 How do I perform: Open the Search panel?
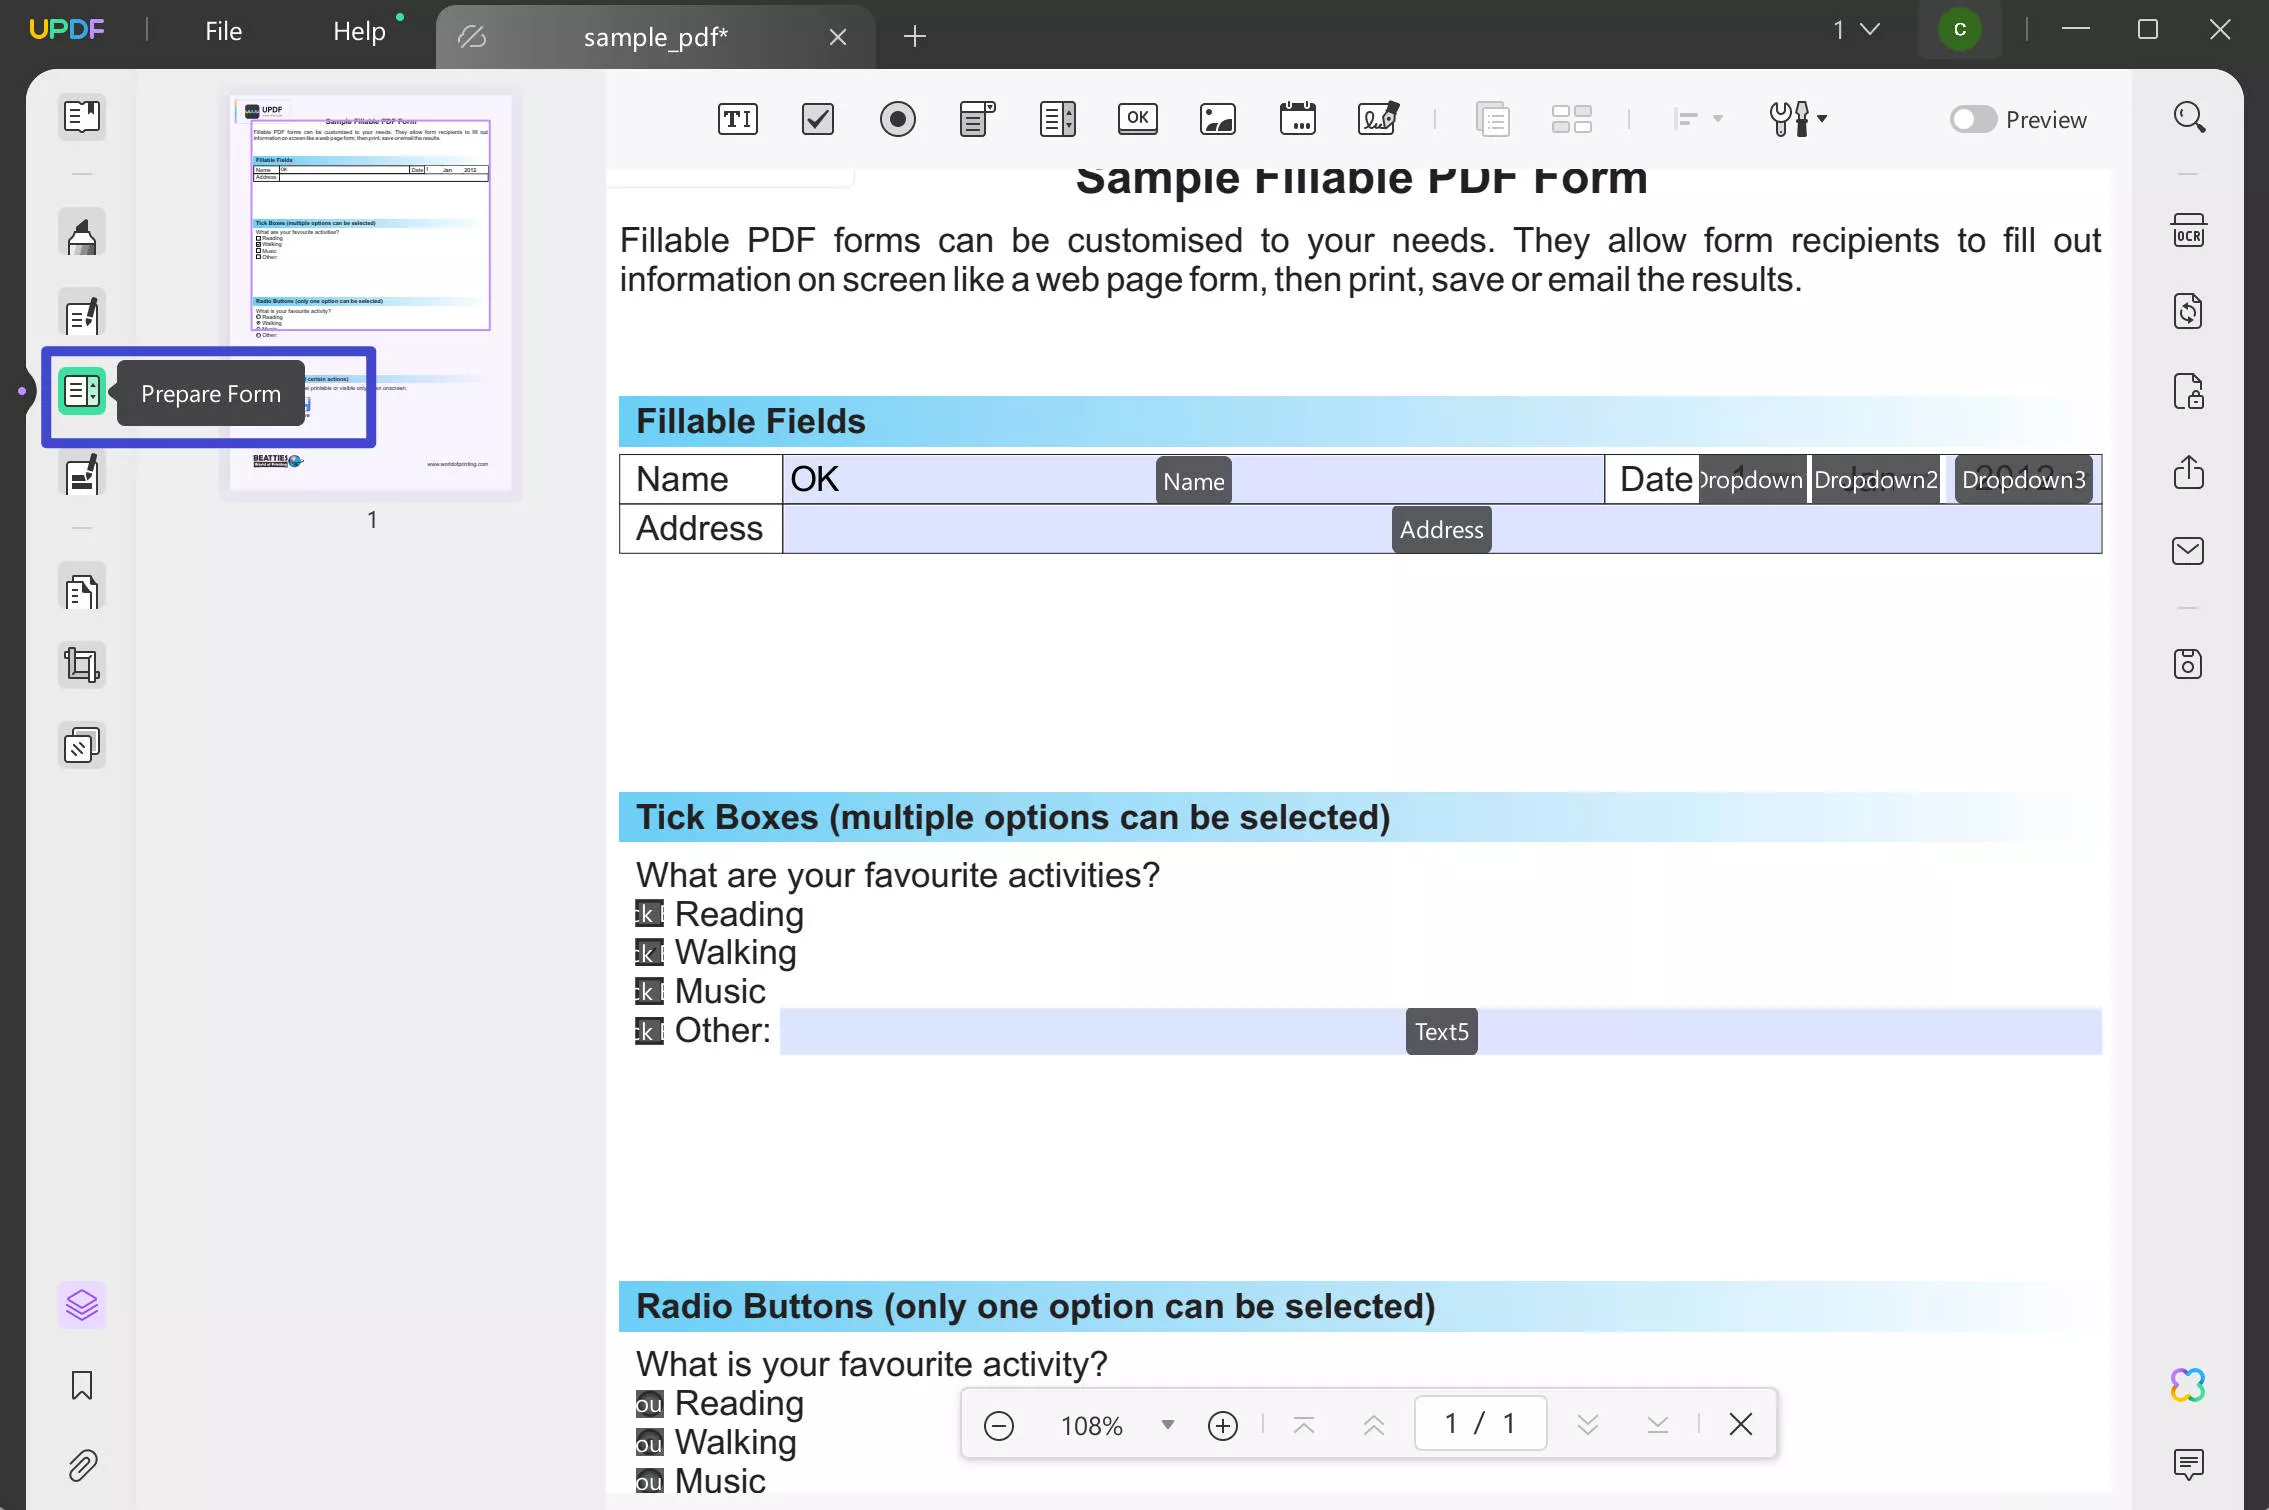click(2189, 118)
